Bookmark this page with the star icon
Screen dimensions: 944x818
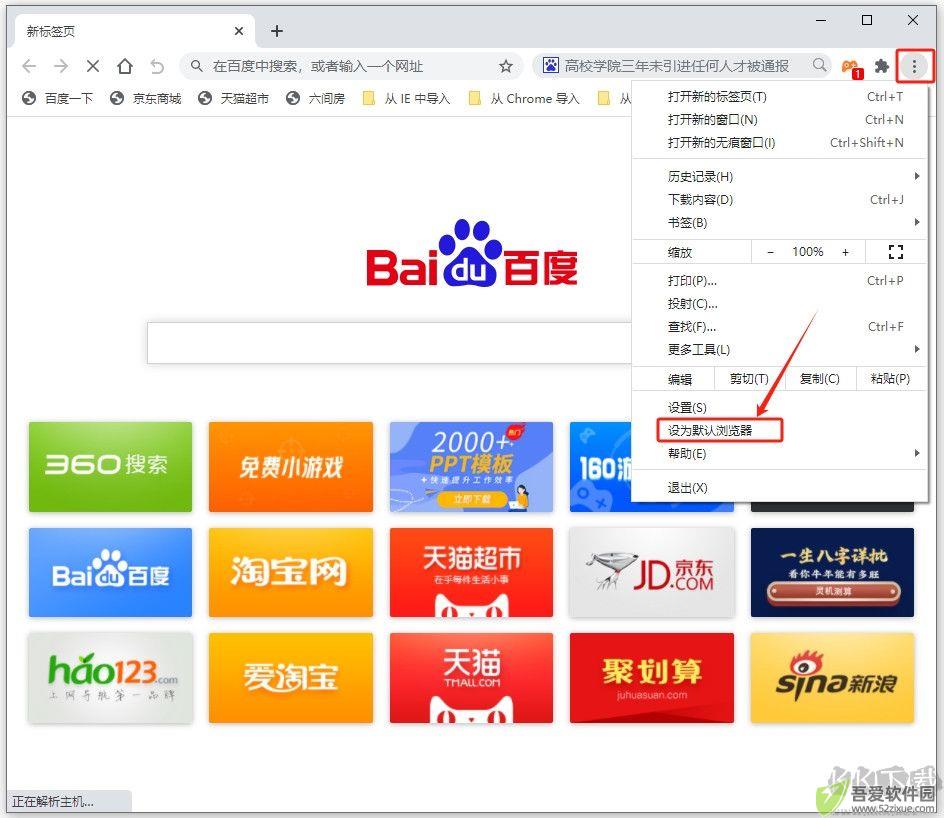[x=506, y=66]
